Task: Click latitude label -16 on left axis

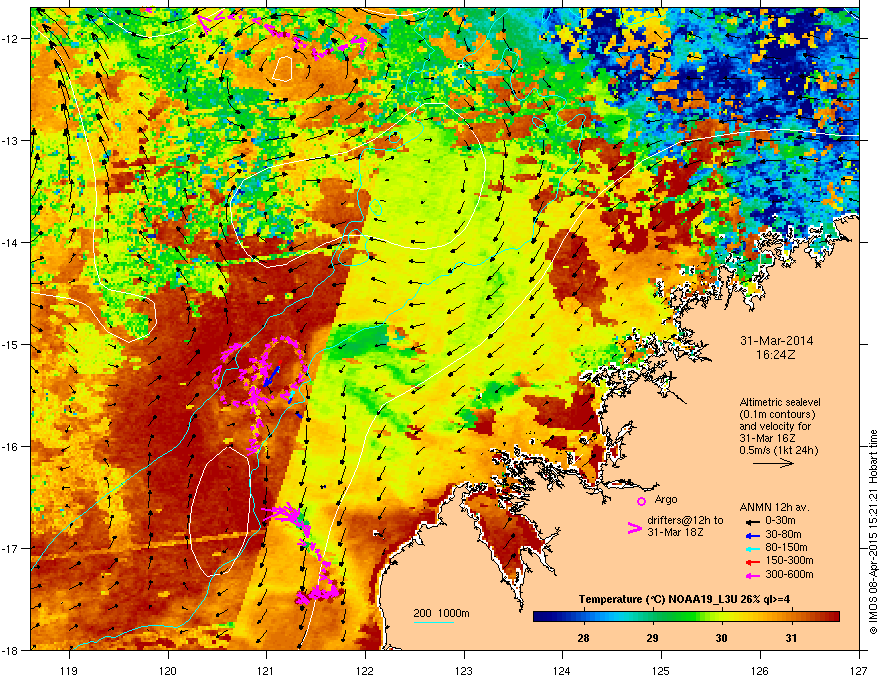Action: pyautogui.click(x=10, y=447)
